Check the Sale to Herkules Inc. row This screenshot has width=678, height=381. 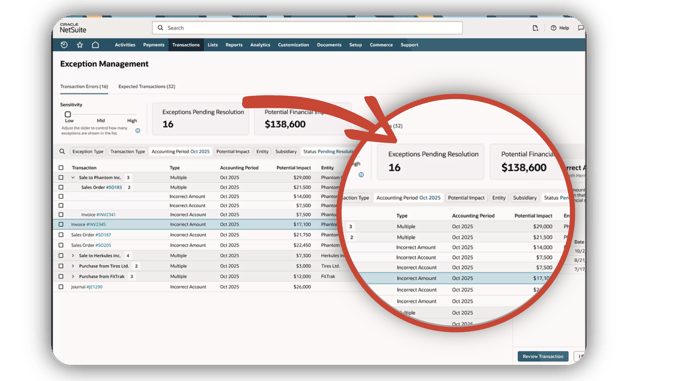(61, 256)
